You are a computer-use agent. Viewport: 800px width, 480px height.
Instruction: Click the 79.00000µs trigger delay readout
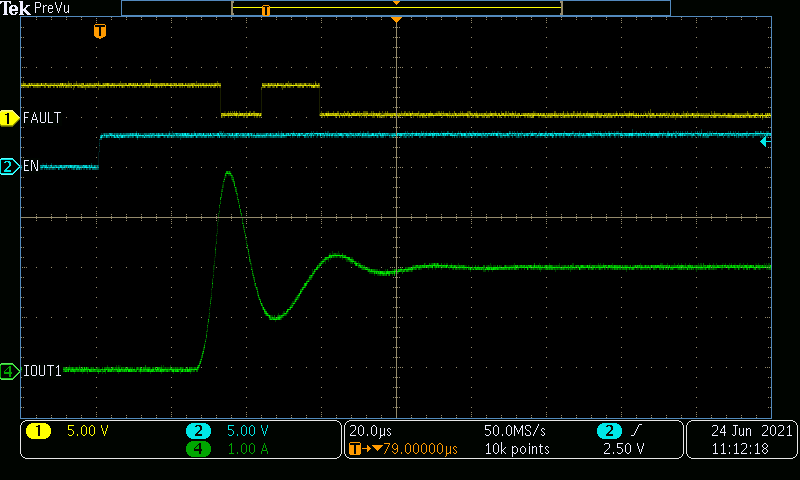click(420, 449)
